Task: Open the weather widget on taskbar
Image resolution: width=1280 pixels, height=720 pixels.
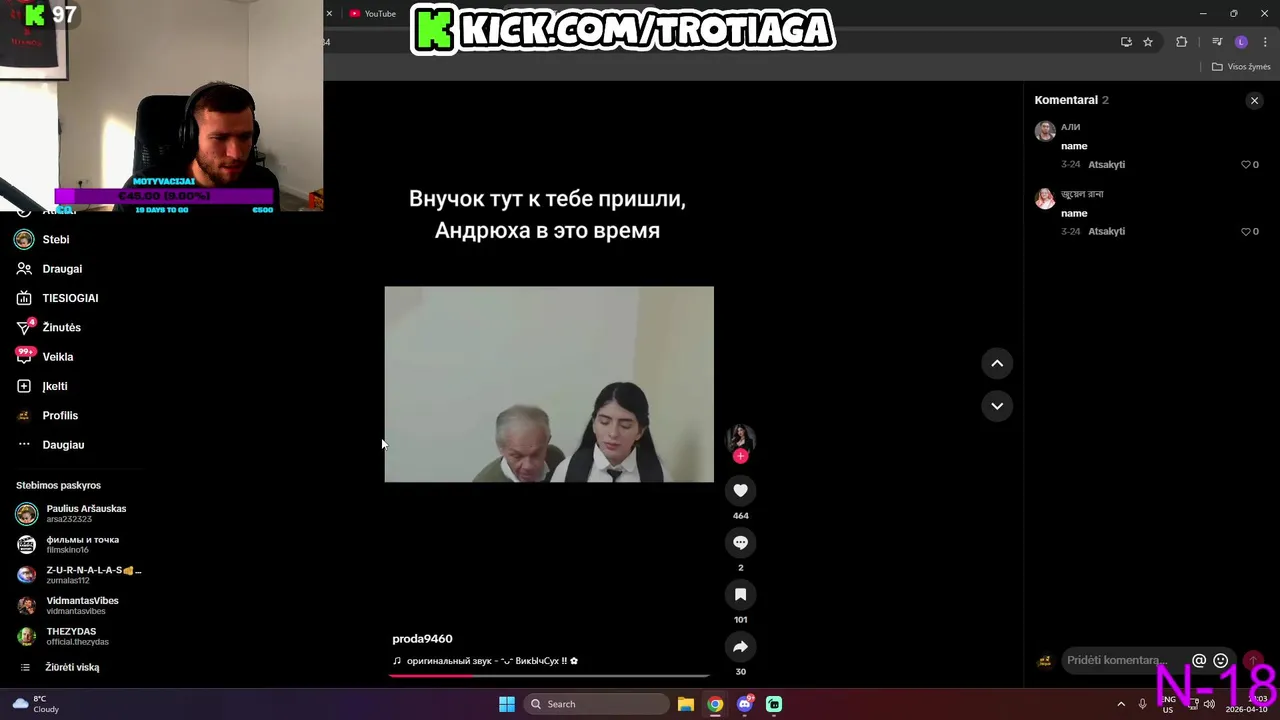Action: [x=35, y=704]
